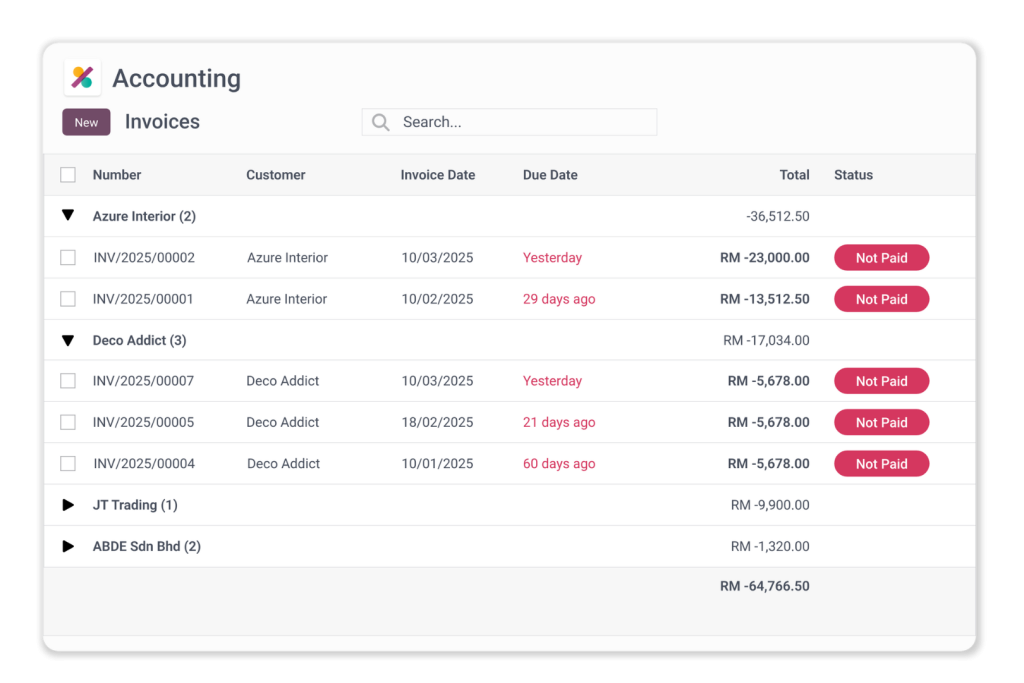
Task: Sort by the Customer column header
Action: click(x=275, y=175)
